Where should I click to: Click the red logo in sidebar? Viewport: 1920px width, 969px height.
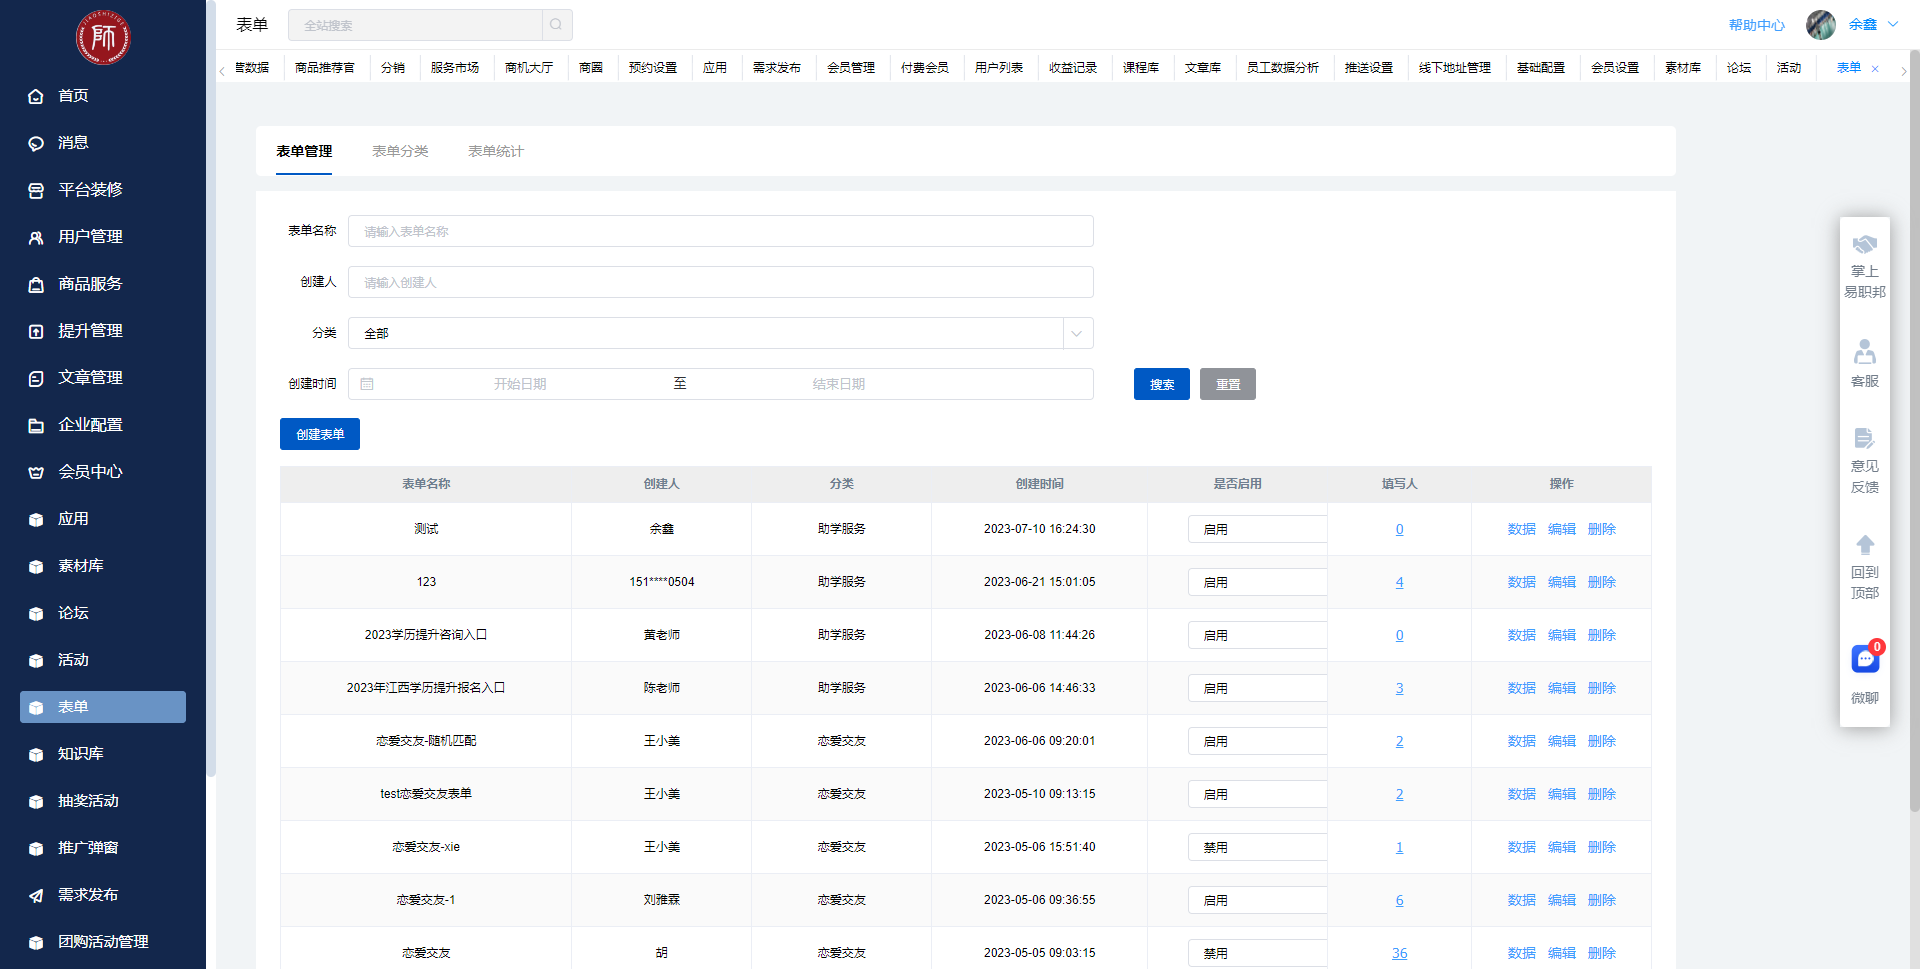click(x=103, y=38)
